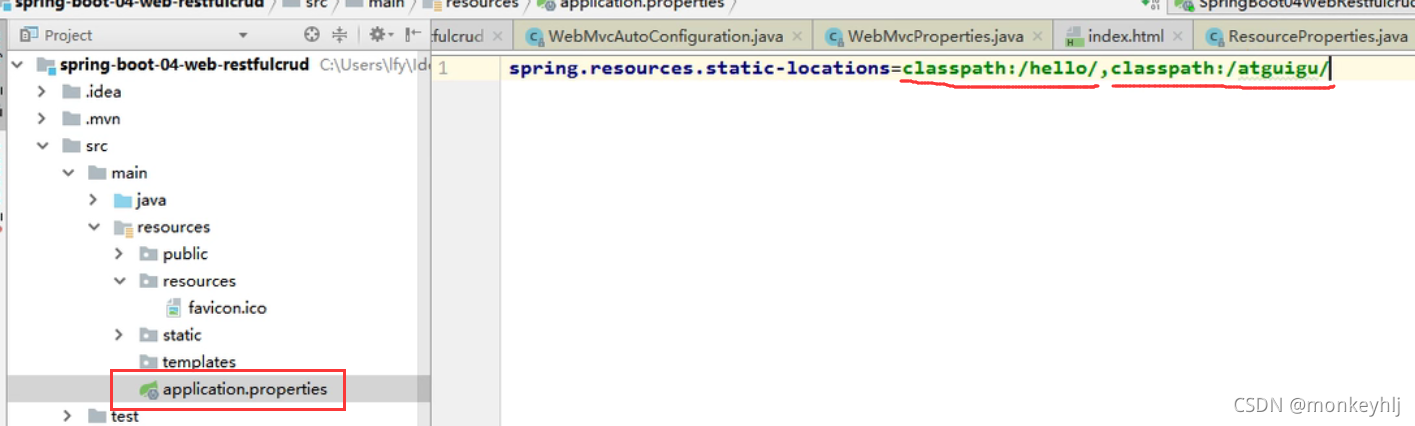This screenshot has height=426, width=1415.
Task: Expand the .idea folder
Action: coord(41,92)
